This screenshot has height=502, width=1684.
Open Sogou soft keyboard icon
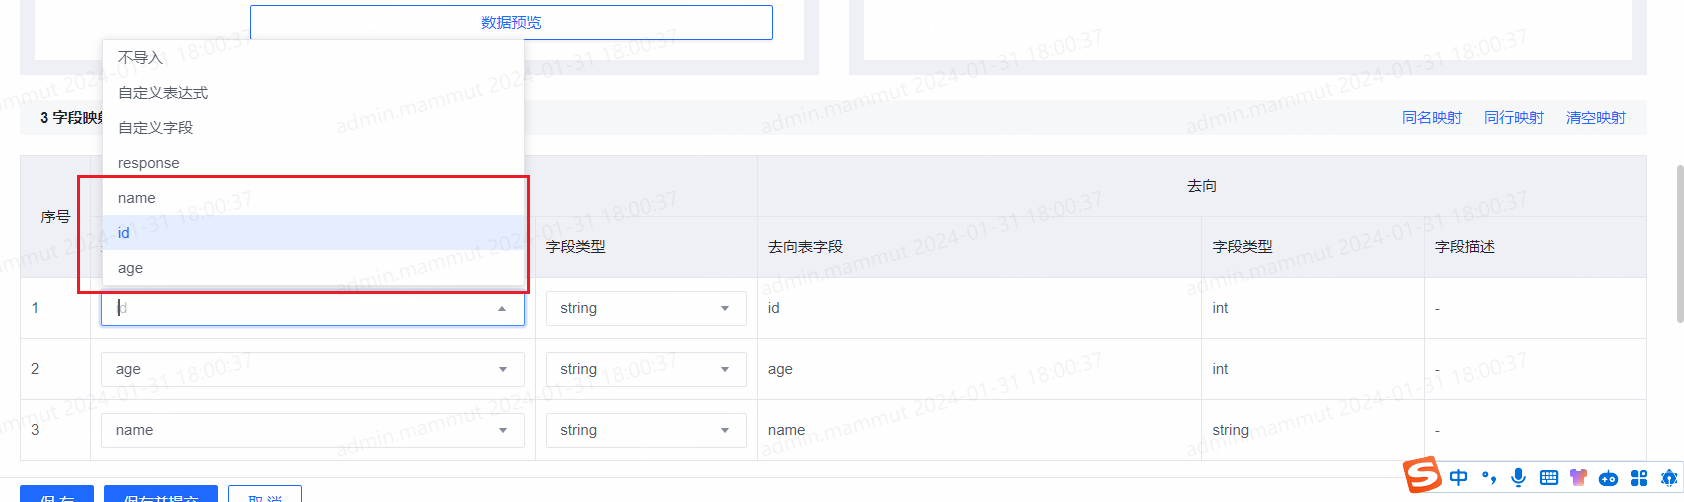[x=1549, y=477]
